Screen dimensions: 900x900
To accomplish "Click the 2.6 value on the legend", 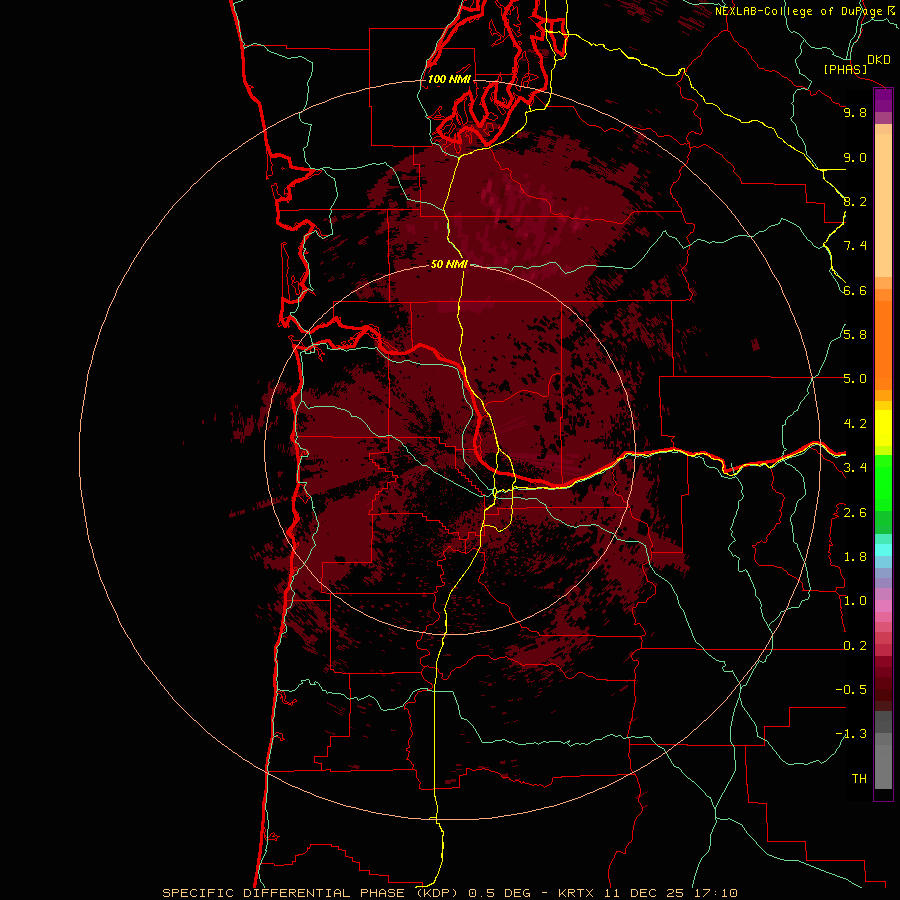I will click(x=855, y=513).
